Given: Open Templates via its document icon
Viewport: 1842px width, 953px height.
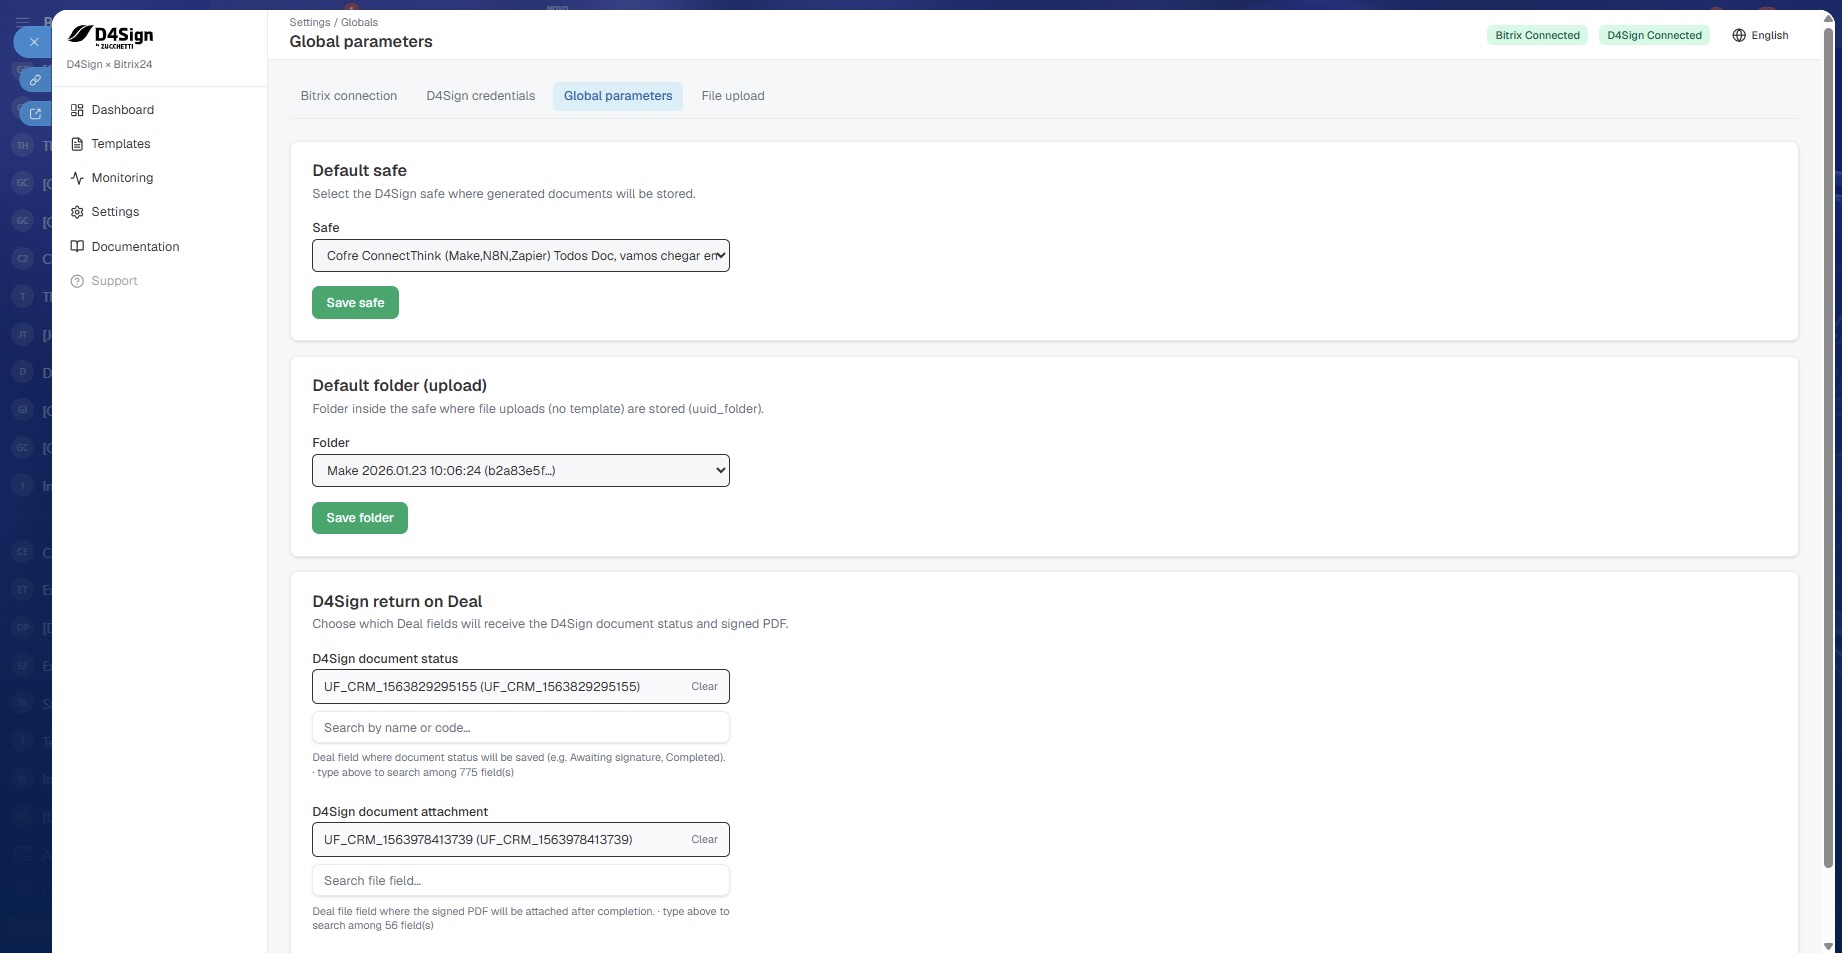Looking at the screenshot, I should [x=77, y=144].
